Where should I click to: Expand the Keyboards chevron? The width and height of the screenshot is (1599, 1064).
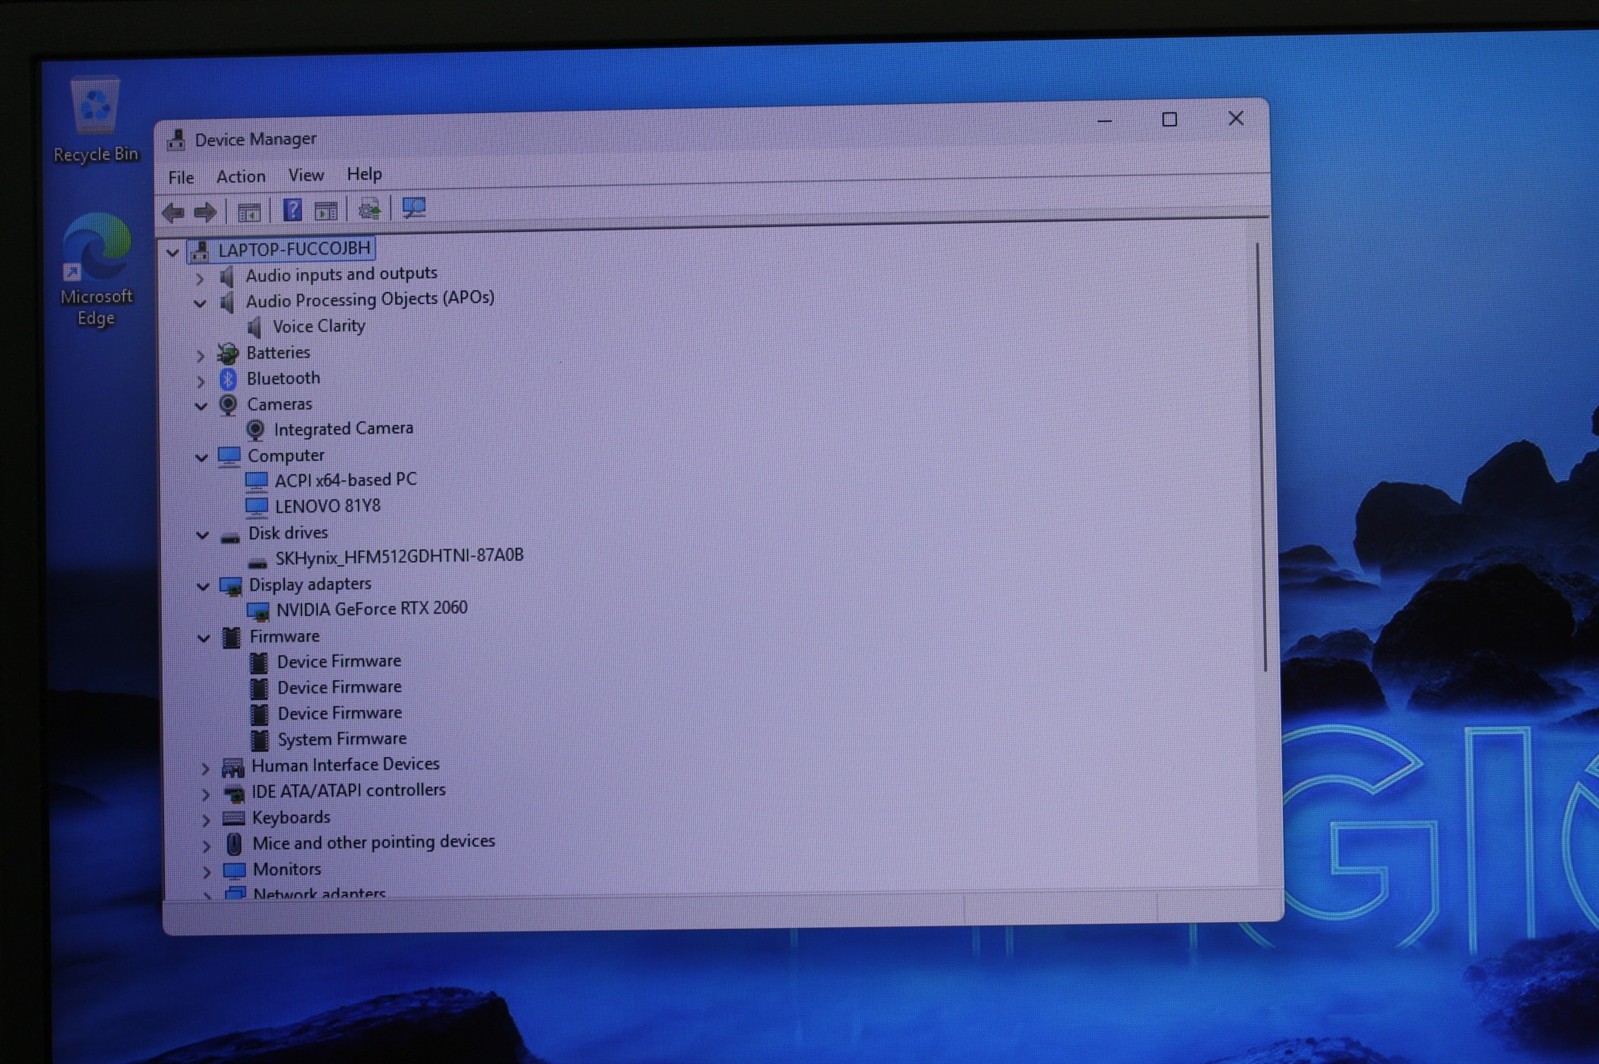tap(206, 820)
